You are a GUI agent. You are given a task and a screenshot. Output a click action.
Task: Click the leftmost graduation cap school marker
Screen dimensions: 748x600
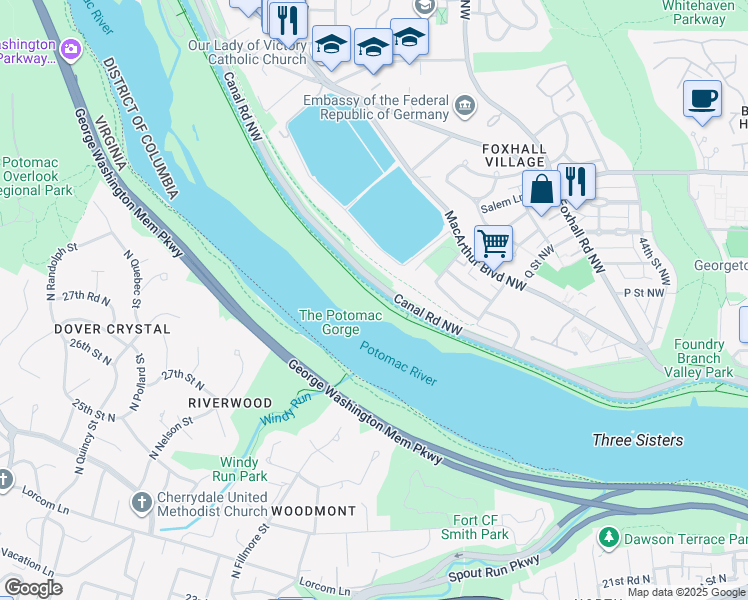[x=332, y=44]
